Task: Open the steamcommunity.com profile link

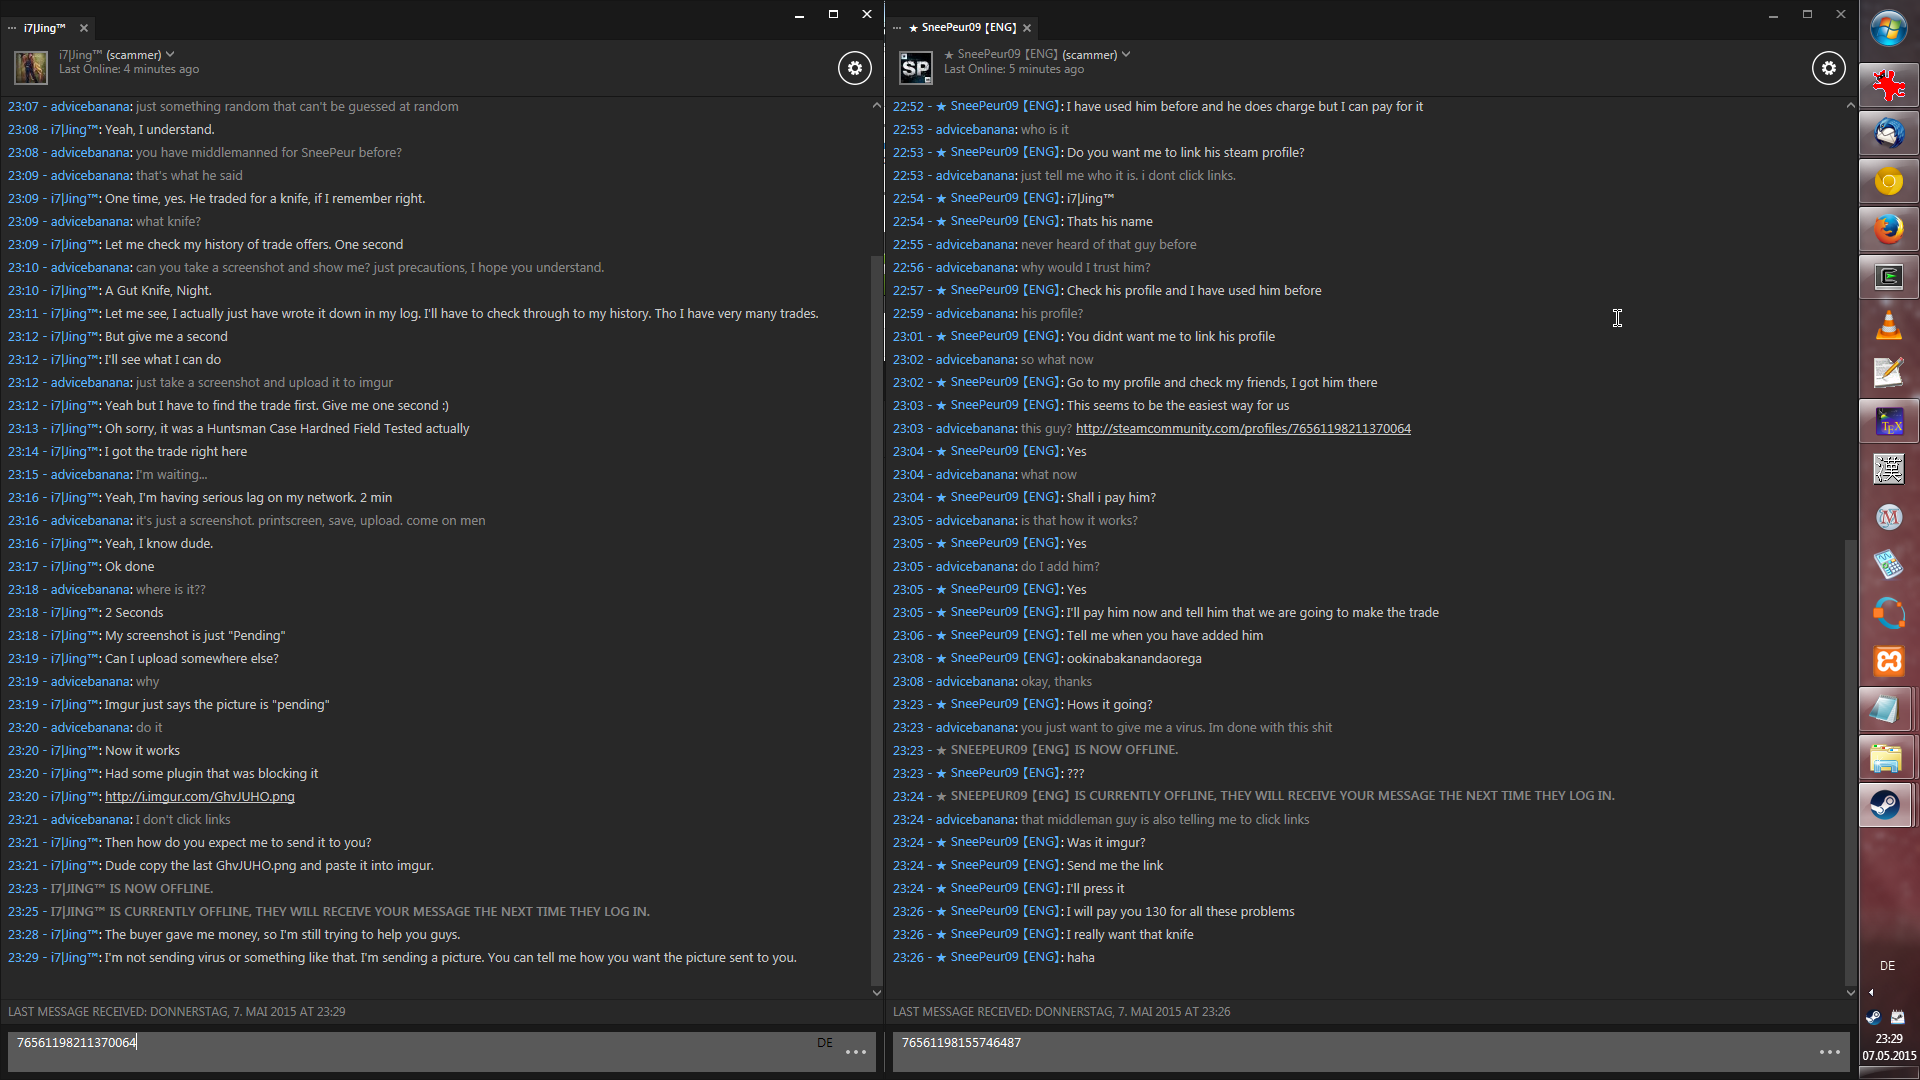Action: click(1242, 429)
